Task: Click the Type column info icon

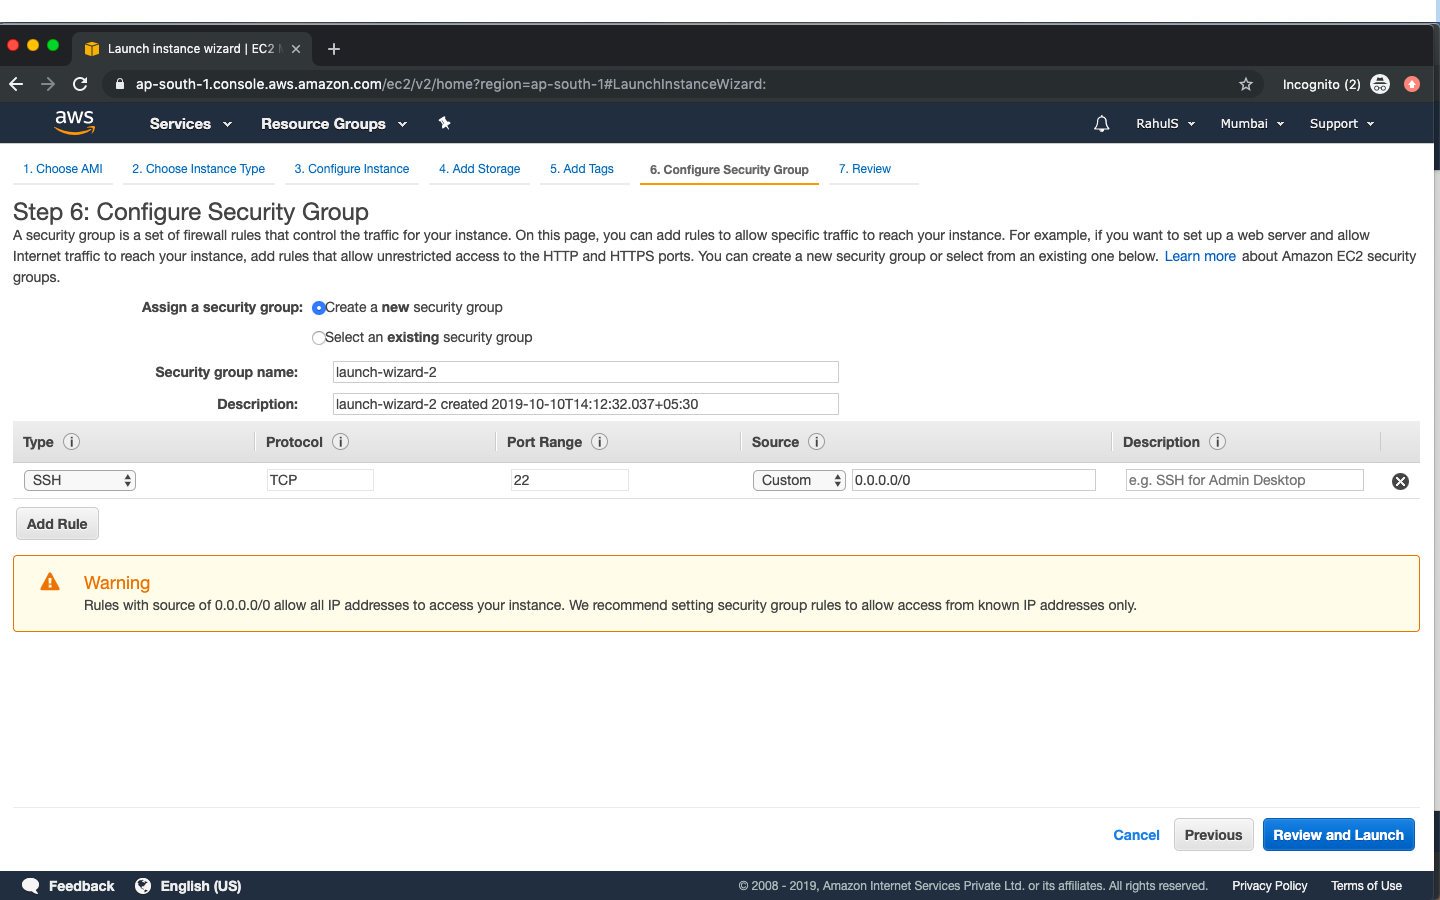Action: click(x=69, y=441)
